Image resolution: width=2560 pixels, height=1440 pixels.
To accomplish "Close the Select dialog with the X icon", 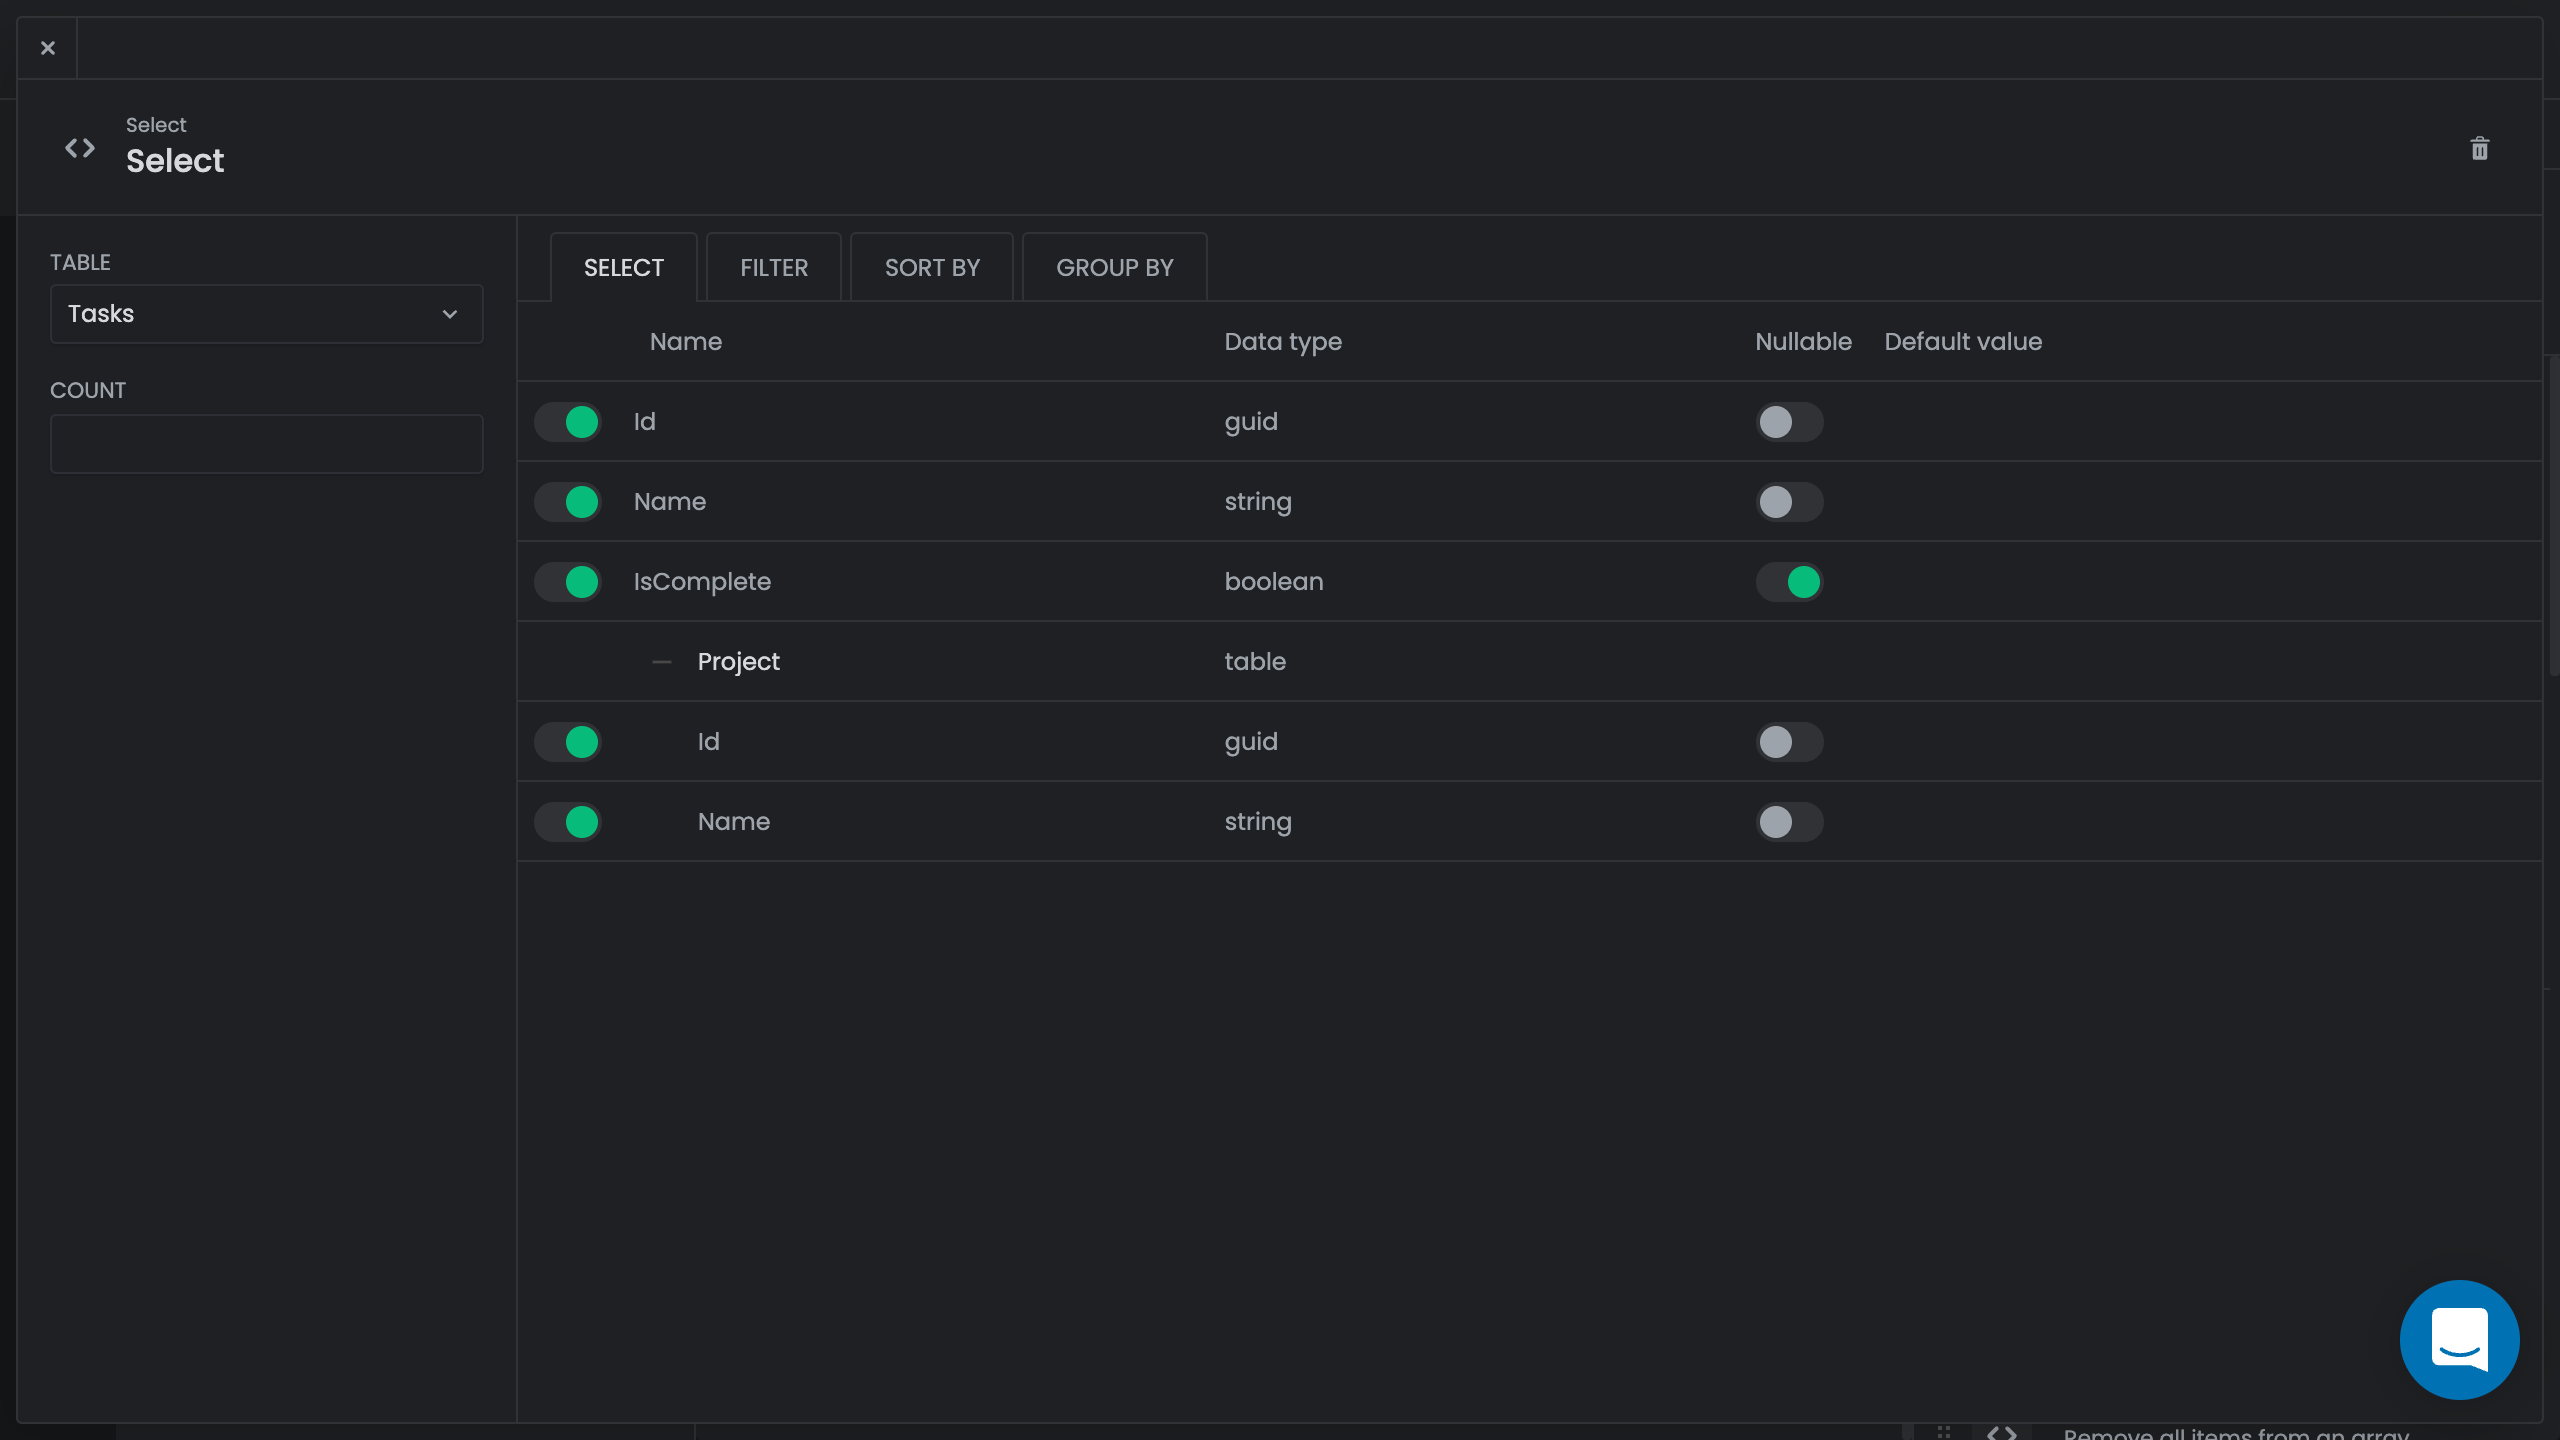I will [x=48, y=48].
